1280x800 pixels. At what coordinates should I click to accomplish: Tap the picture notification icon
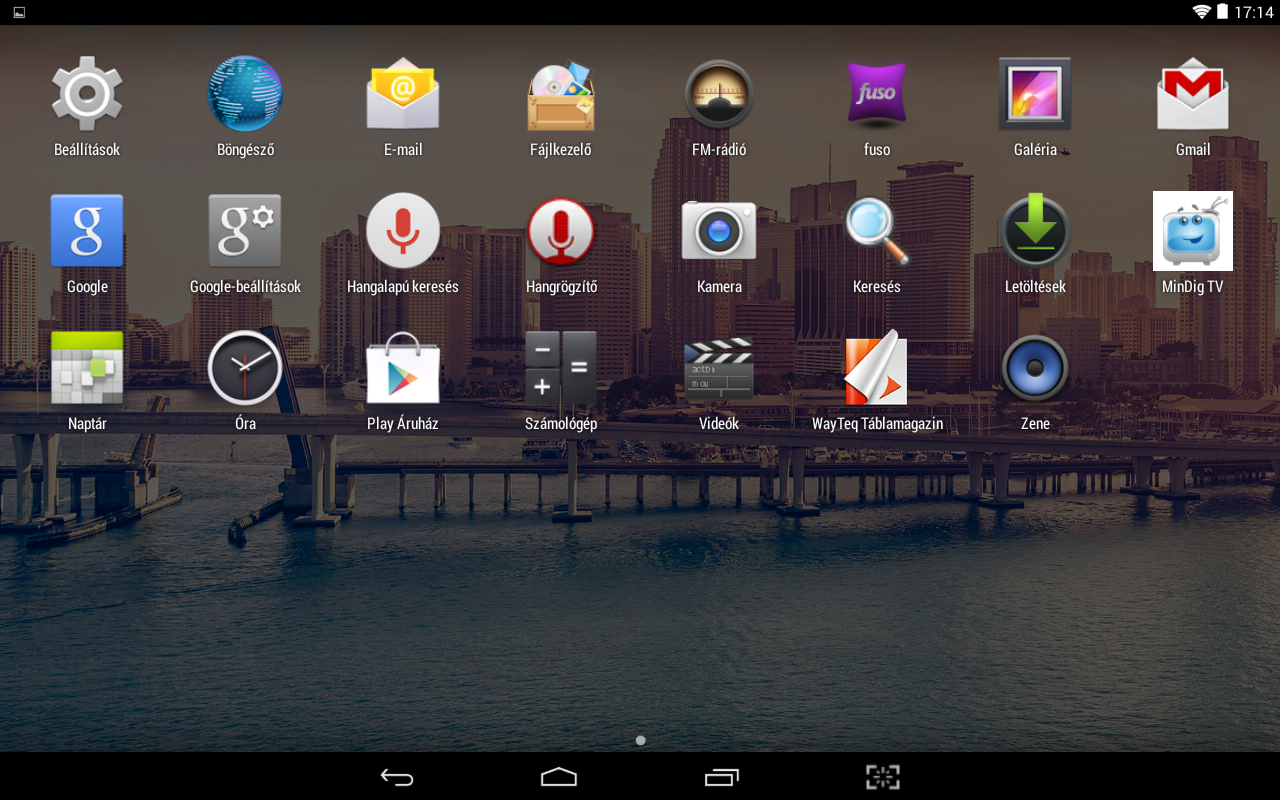pos(19,12)
